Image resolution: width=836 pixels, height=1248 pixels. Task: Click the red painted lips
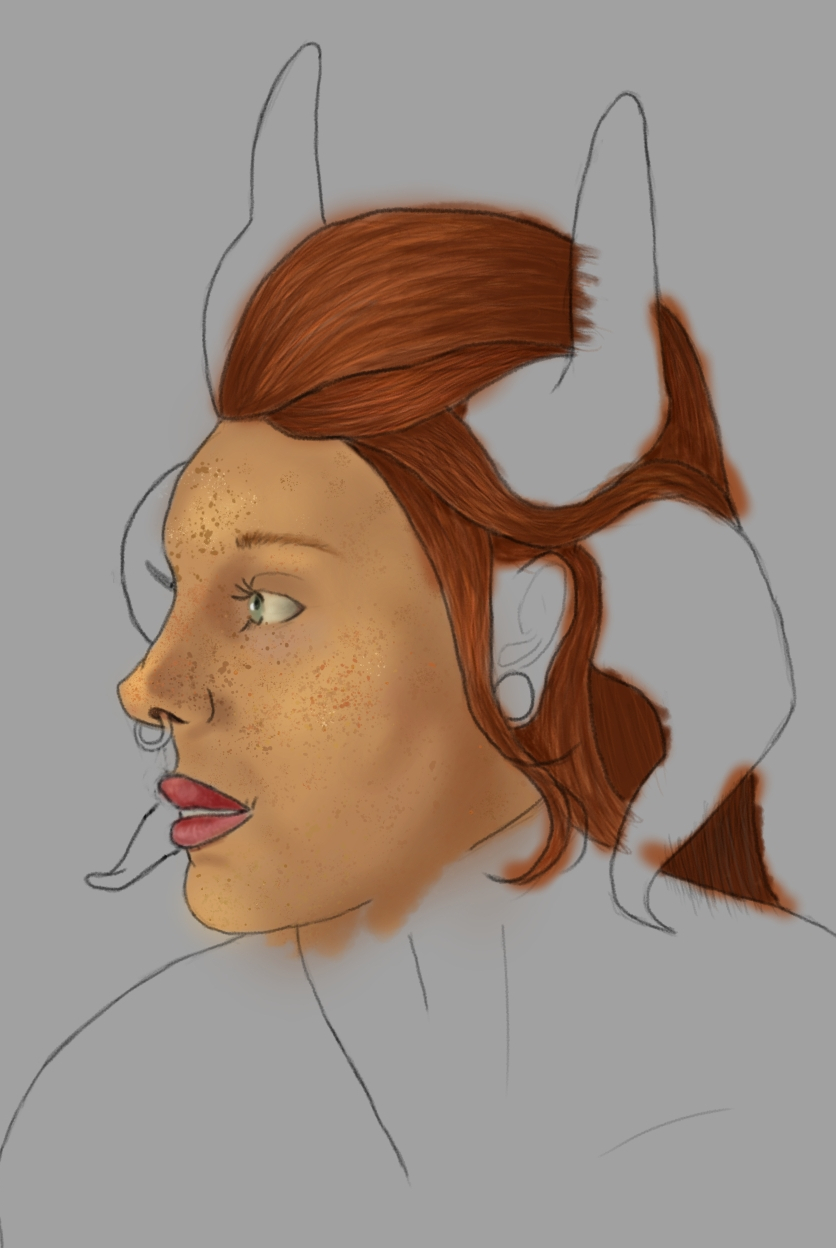pos(195,810)
